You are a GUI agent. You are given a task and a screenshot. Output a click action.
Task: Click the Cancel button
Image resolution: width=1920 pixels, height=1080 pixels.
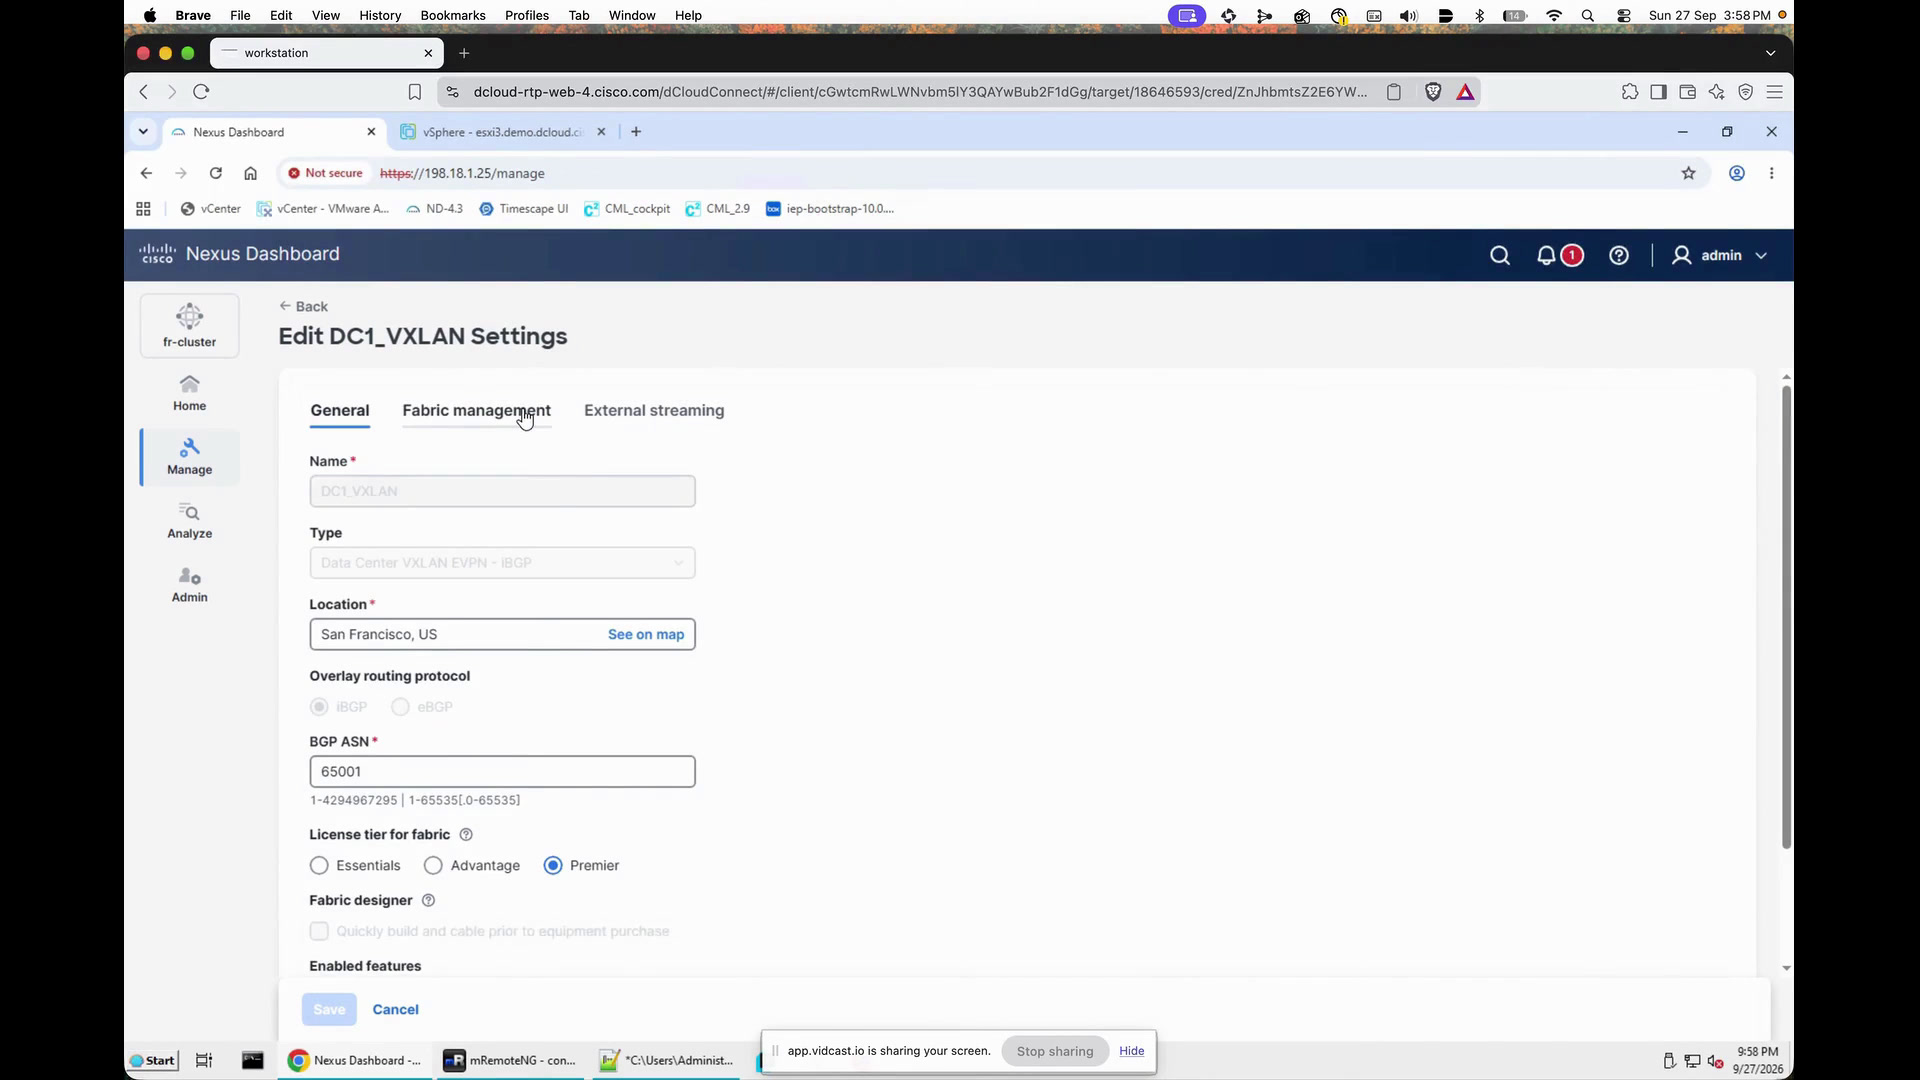396,1010
